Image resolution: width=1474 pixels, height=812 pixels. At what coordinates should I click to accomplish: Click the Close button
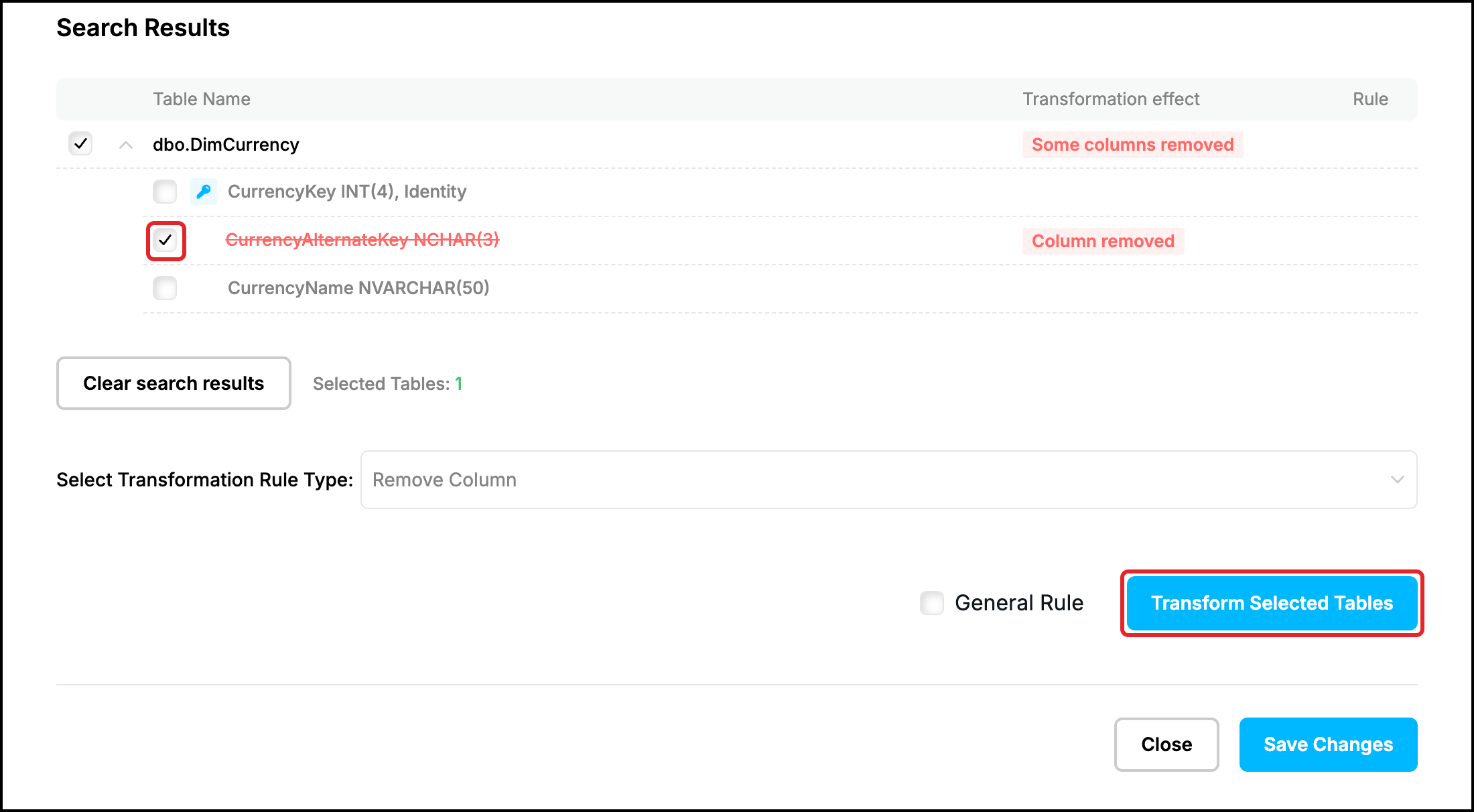tap(1166, 745)
